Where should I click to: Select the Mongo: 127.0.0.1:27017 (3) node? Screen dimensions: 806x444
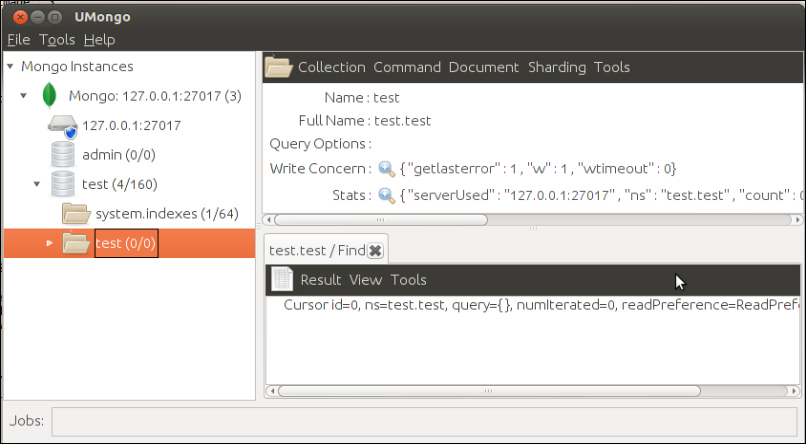pyautogui.click(x=155, y=96)
